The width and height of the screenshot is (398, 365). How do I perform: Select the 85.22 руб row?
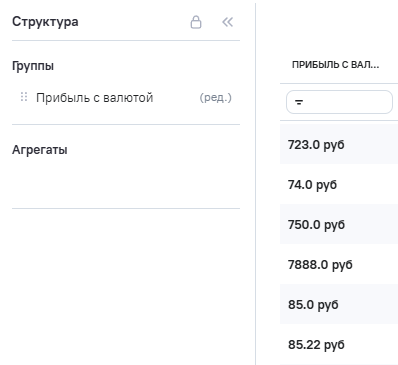point(339,344)
